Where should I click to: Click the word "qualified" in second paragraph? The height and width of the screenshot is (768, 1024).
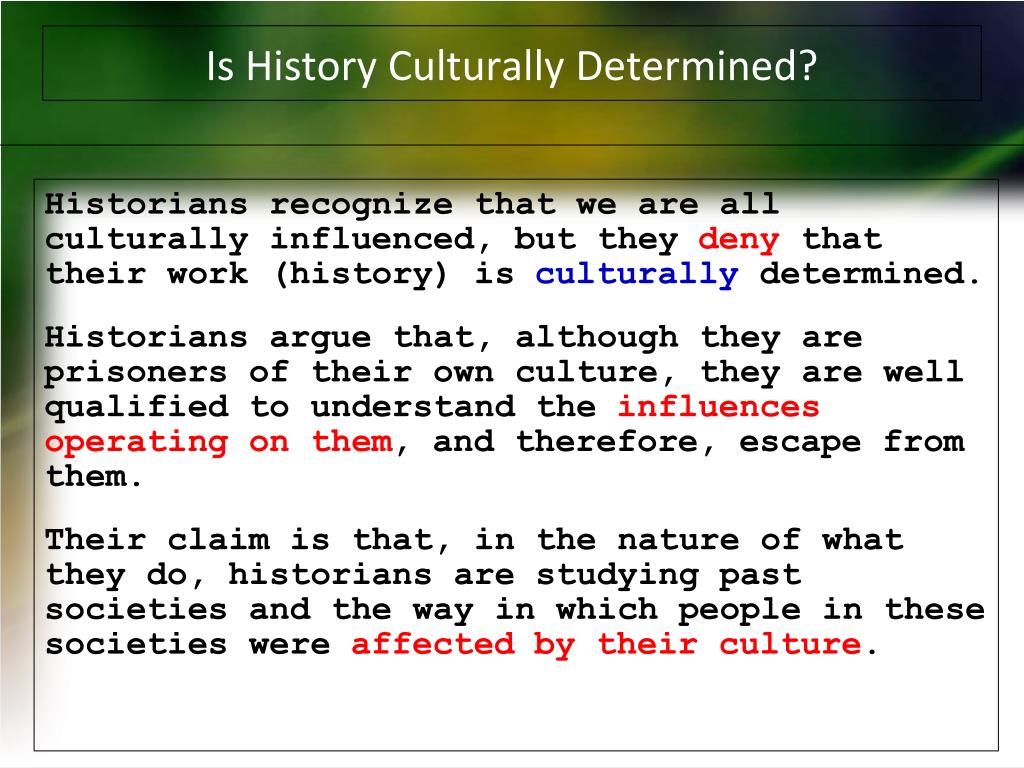click(x=136, y=408)
